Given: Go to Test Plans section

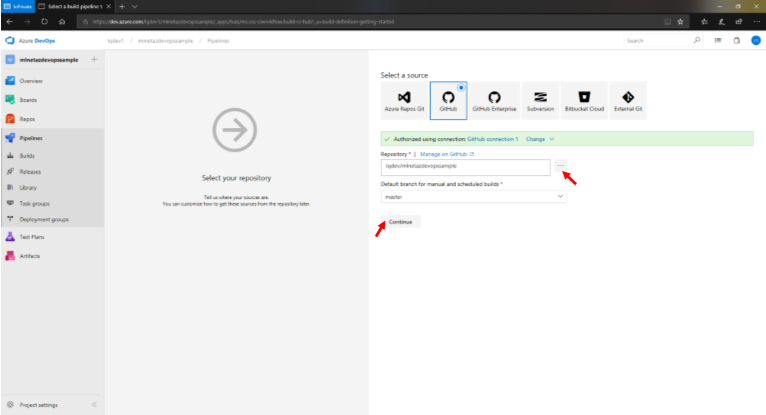Looking at the screenshot, I should pyautogui.click(x=32, y=237).
